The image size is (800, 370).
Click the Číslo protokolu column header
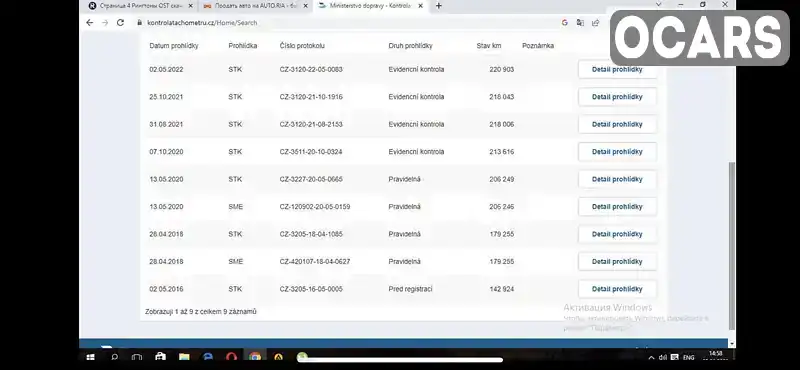302,45
